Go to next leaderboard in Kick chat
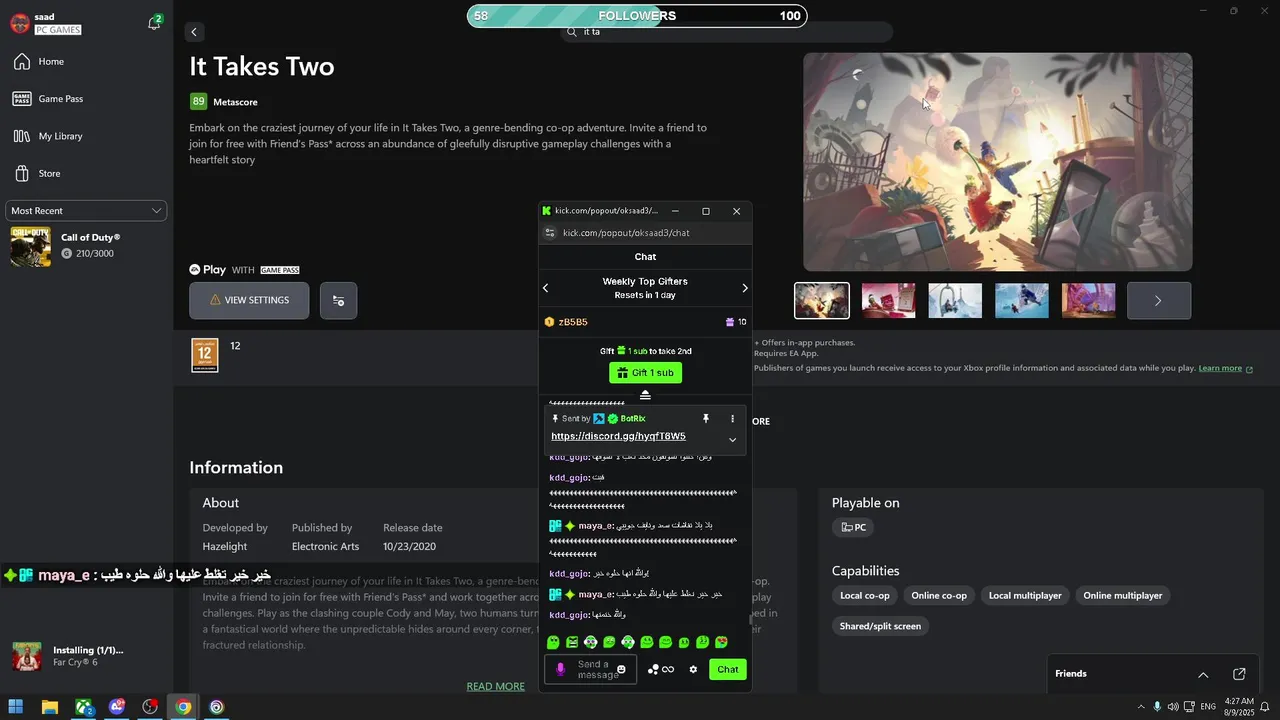This screenshot has height=720, width=1280. point(745,288)
